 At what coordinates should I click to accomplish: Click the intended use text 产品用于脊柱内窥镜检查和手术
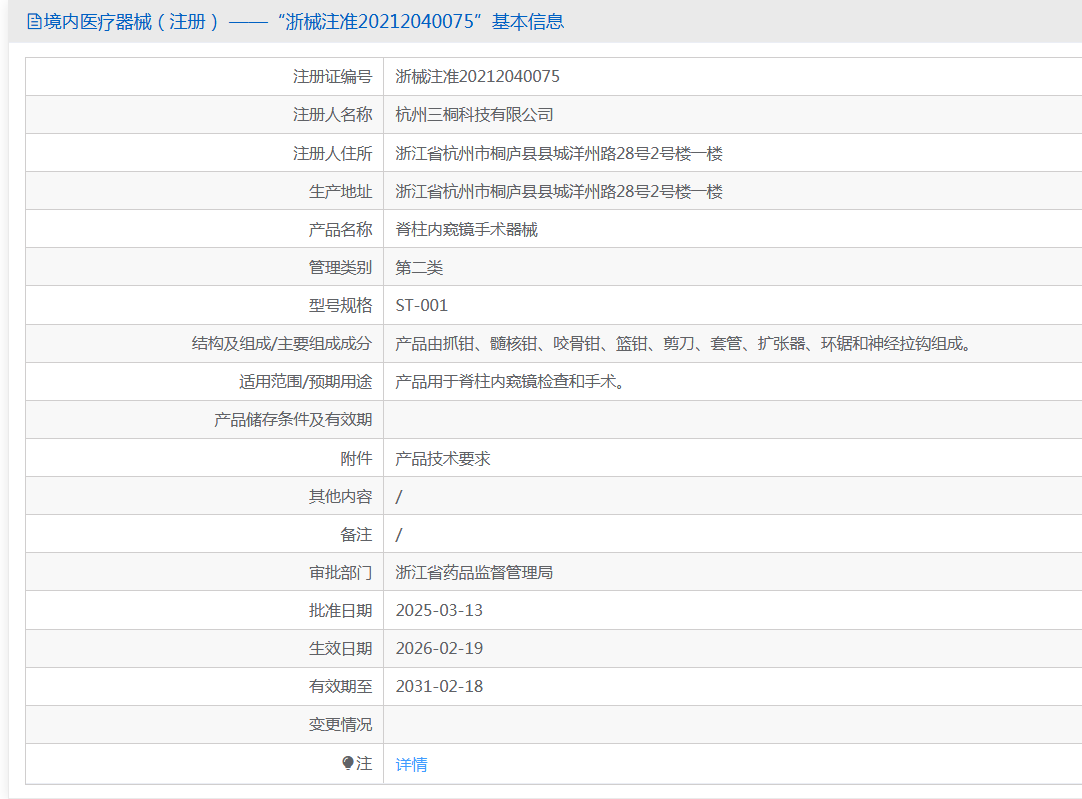(x=510, y=381)
